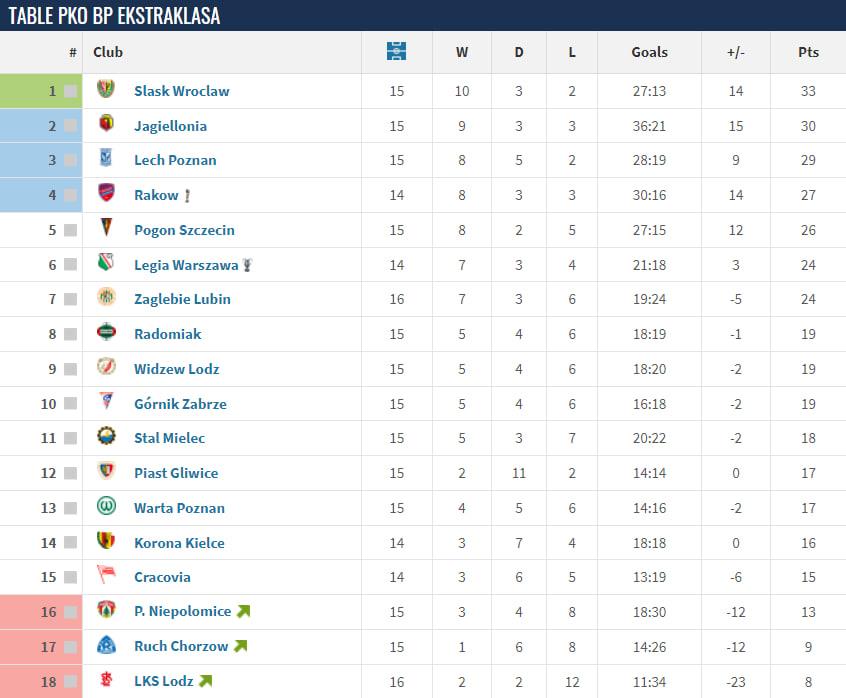Click the Warta Poznan green crest

coord(106,507)
